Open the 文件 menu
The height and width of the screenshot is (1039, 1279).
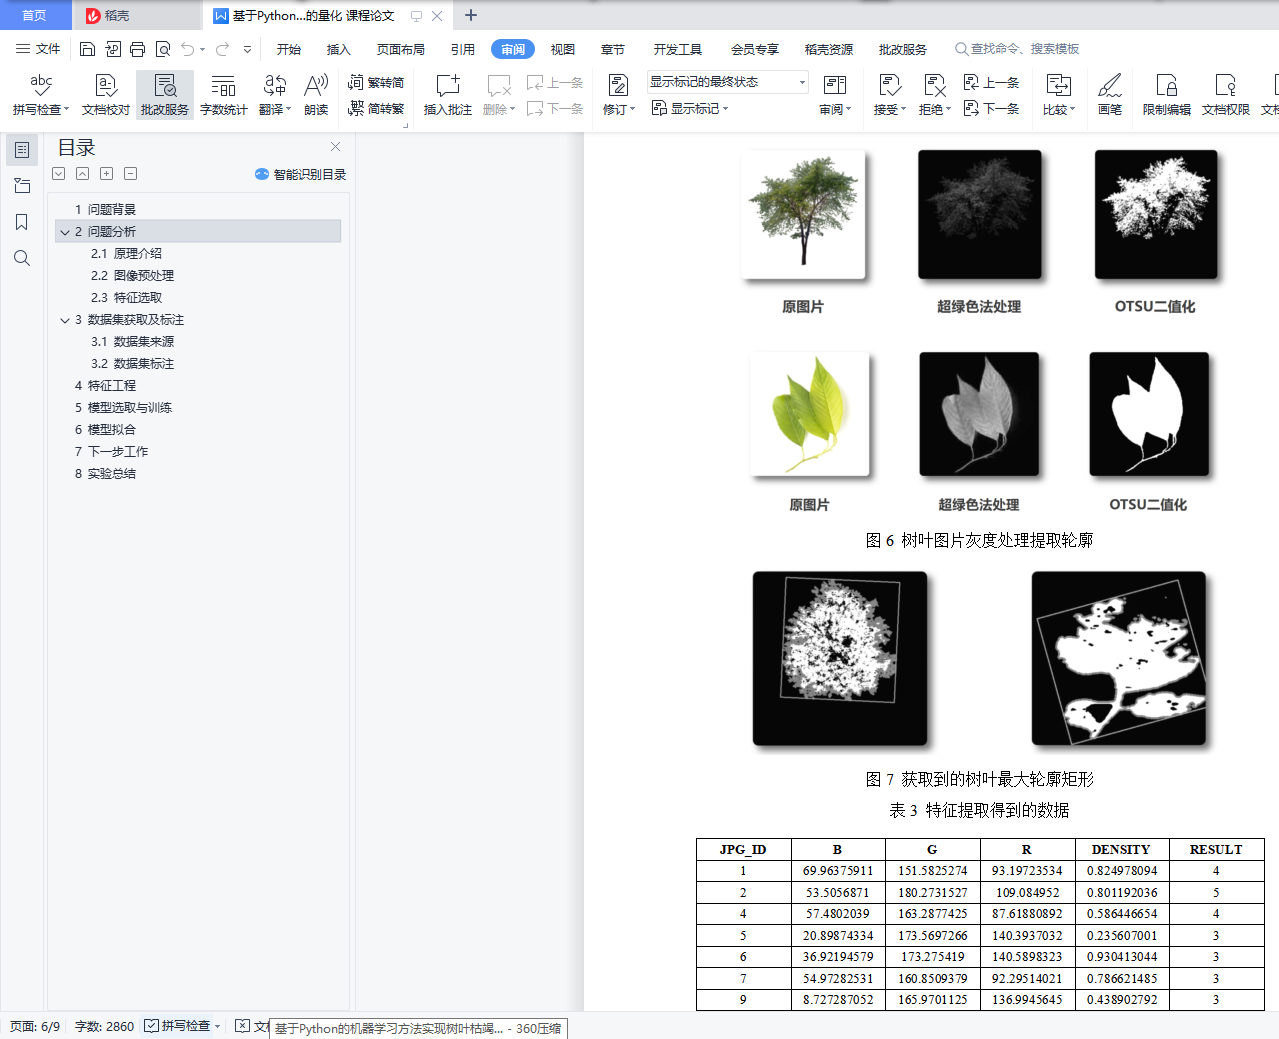click(38, 49)
